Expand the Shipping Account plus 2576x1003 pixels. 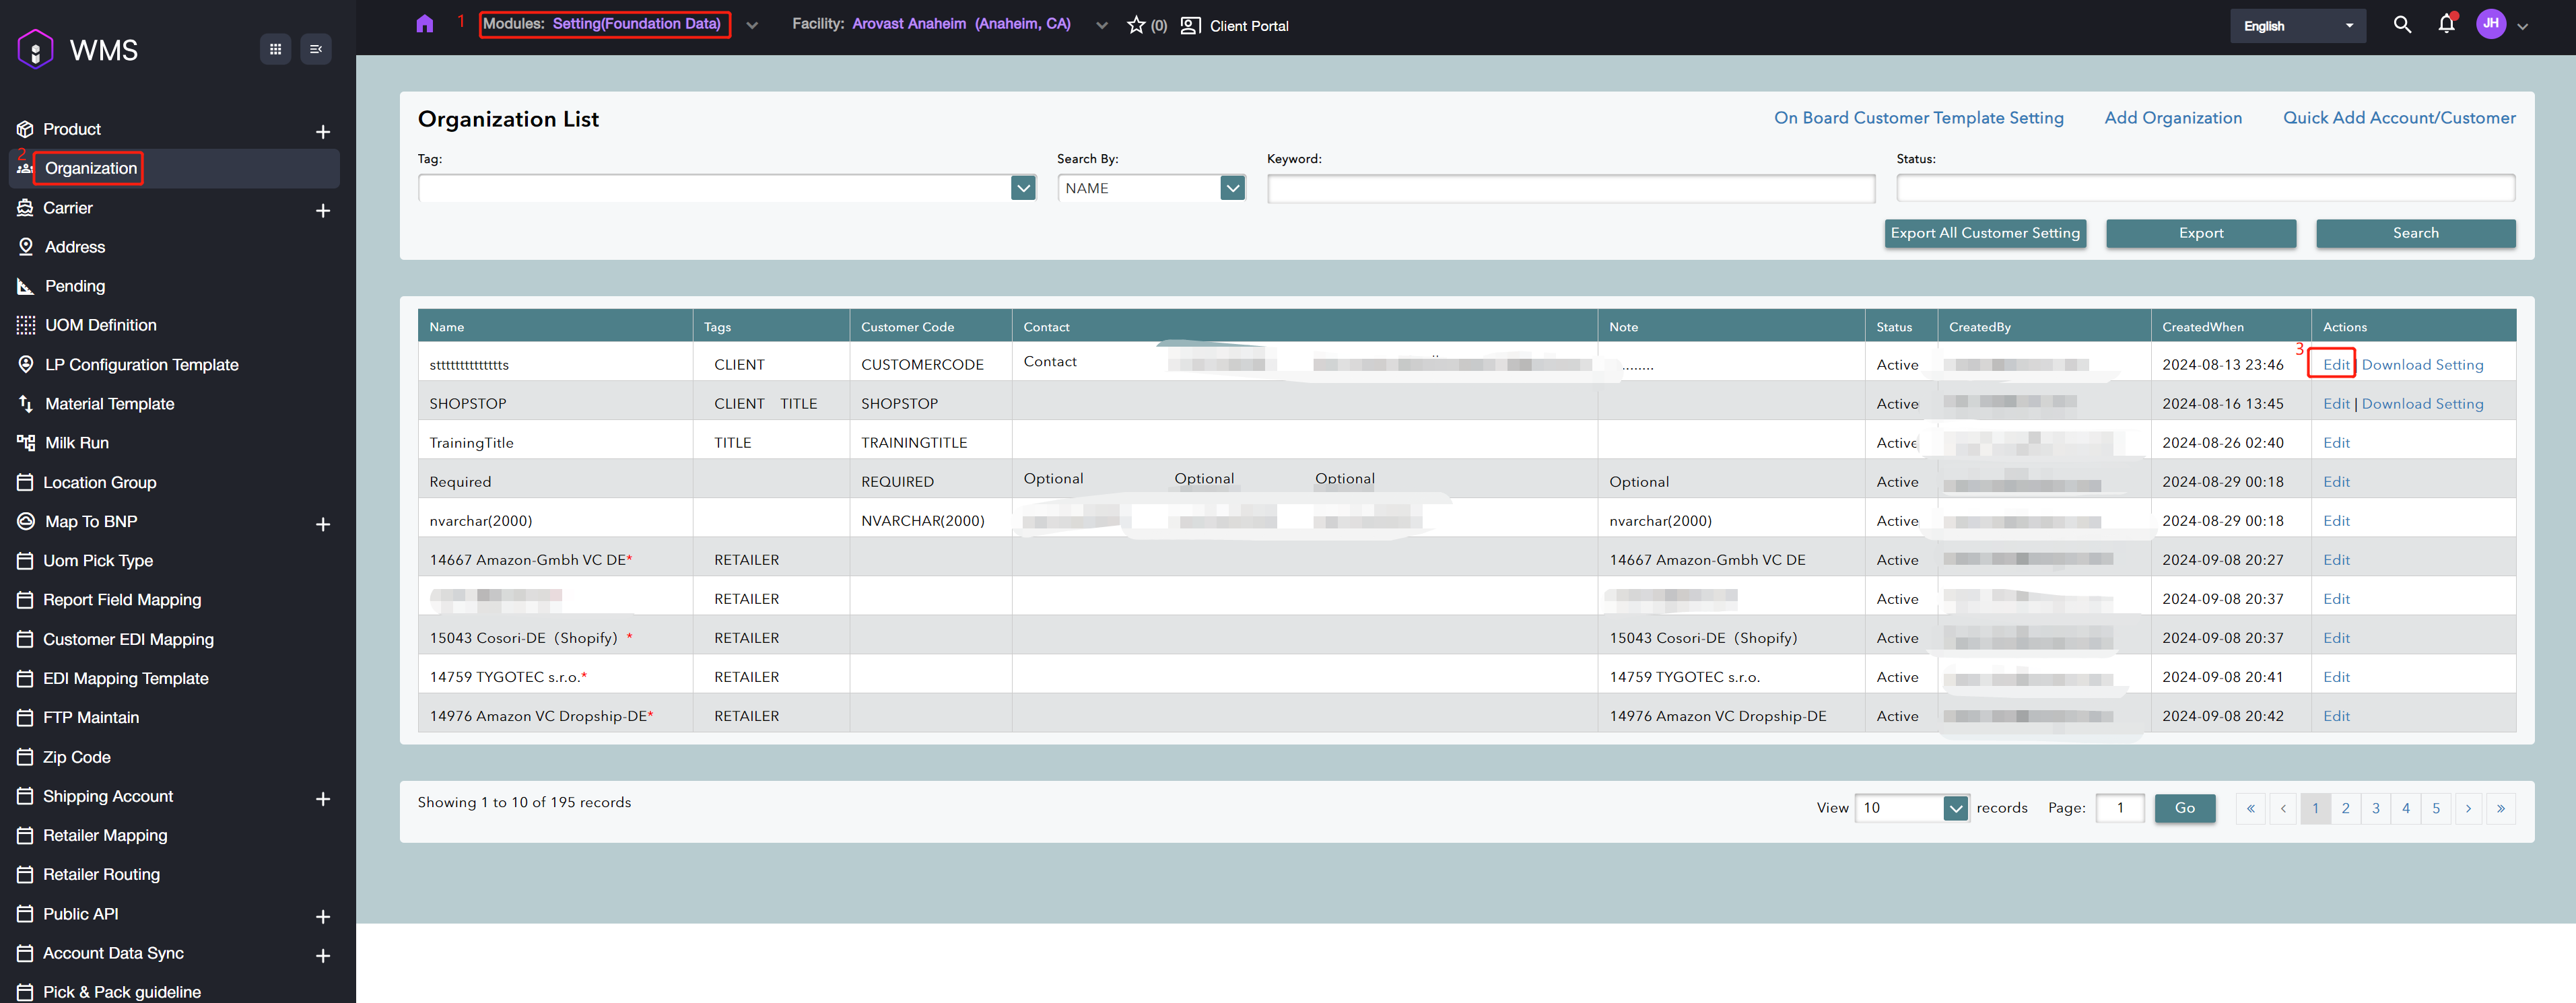(x=323, y=798)
